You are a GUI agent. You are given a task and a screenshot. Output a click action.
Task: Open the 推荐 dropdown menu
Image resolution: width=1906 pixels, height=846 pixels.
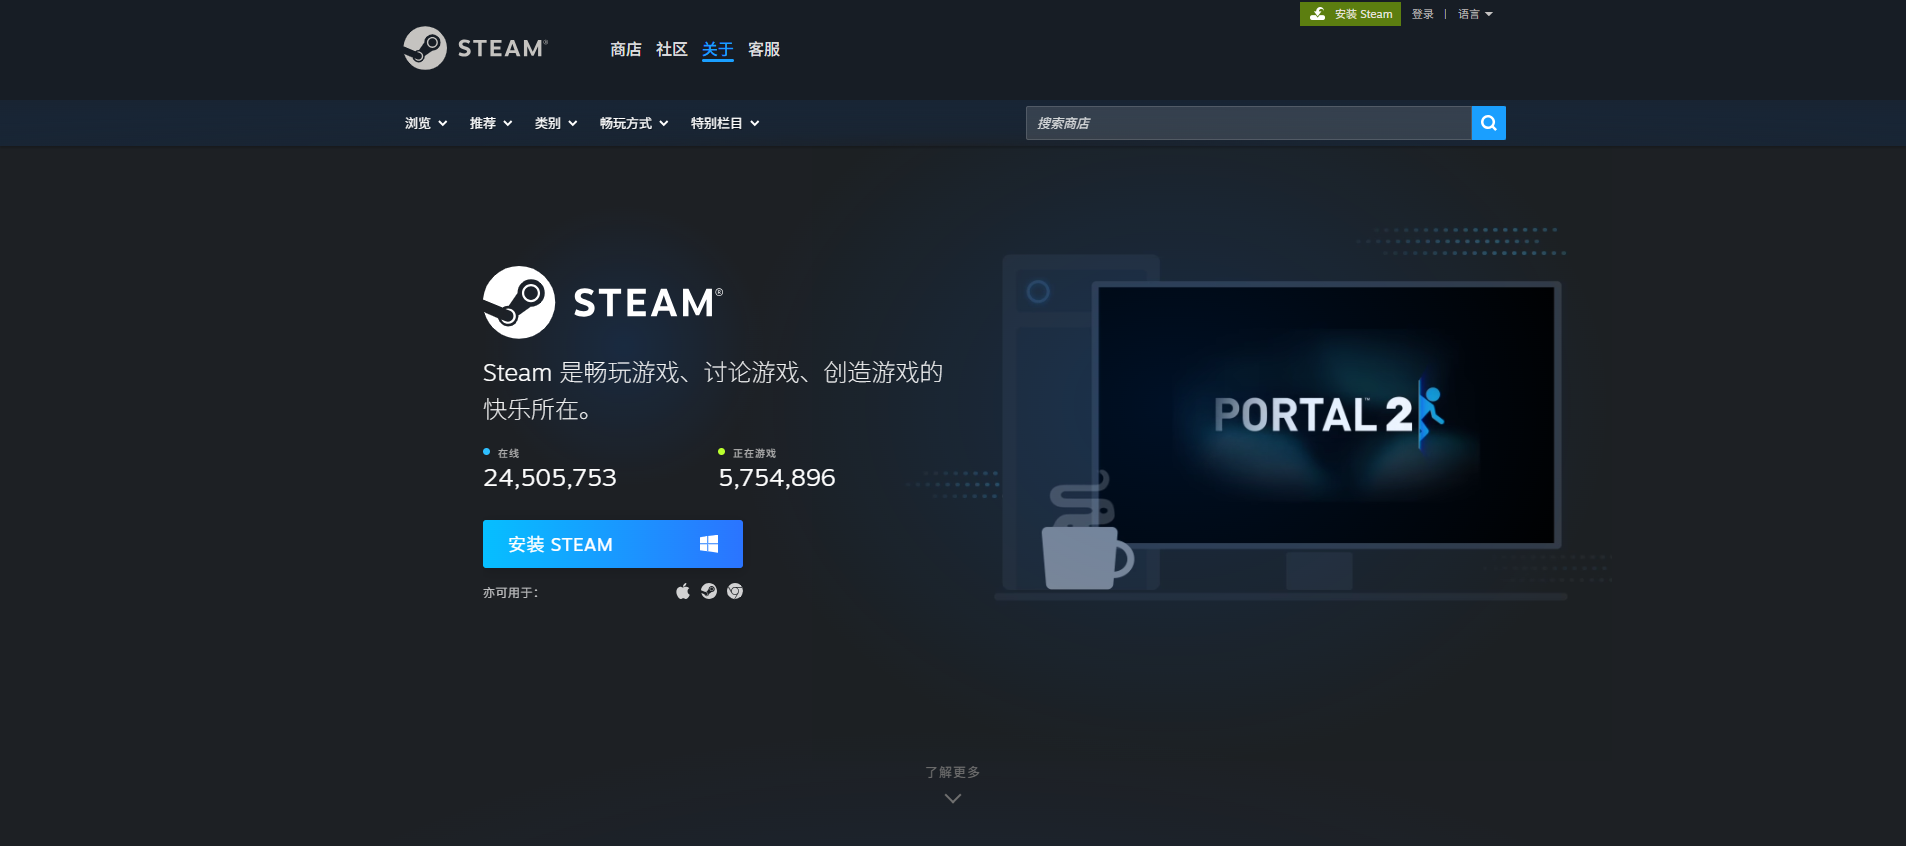(491, 123)
